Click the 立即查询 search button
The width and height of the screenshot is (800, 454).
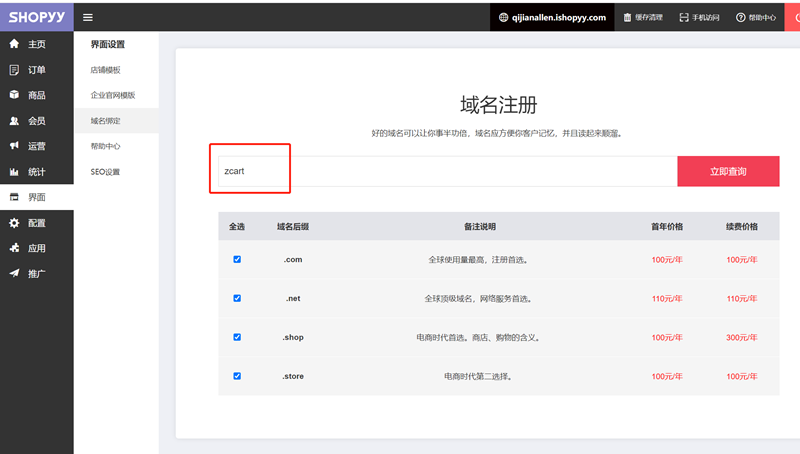[728, 171]
